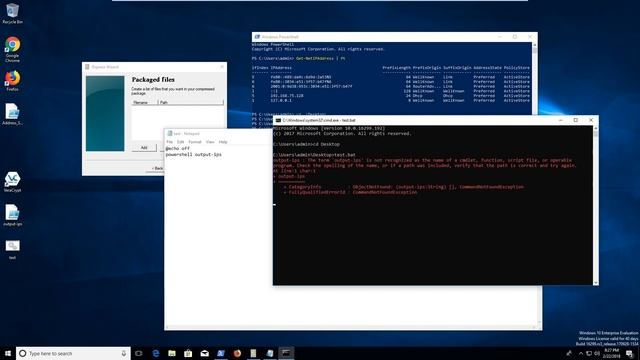
Task: Open File Explorer from the taskbar
Action: click(172, 353)
